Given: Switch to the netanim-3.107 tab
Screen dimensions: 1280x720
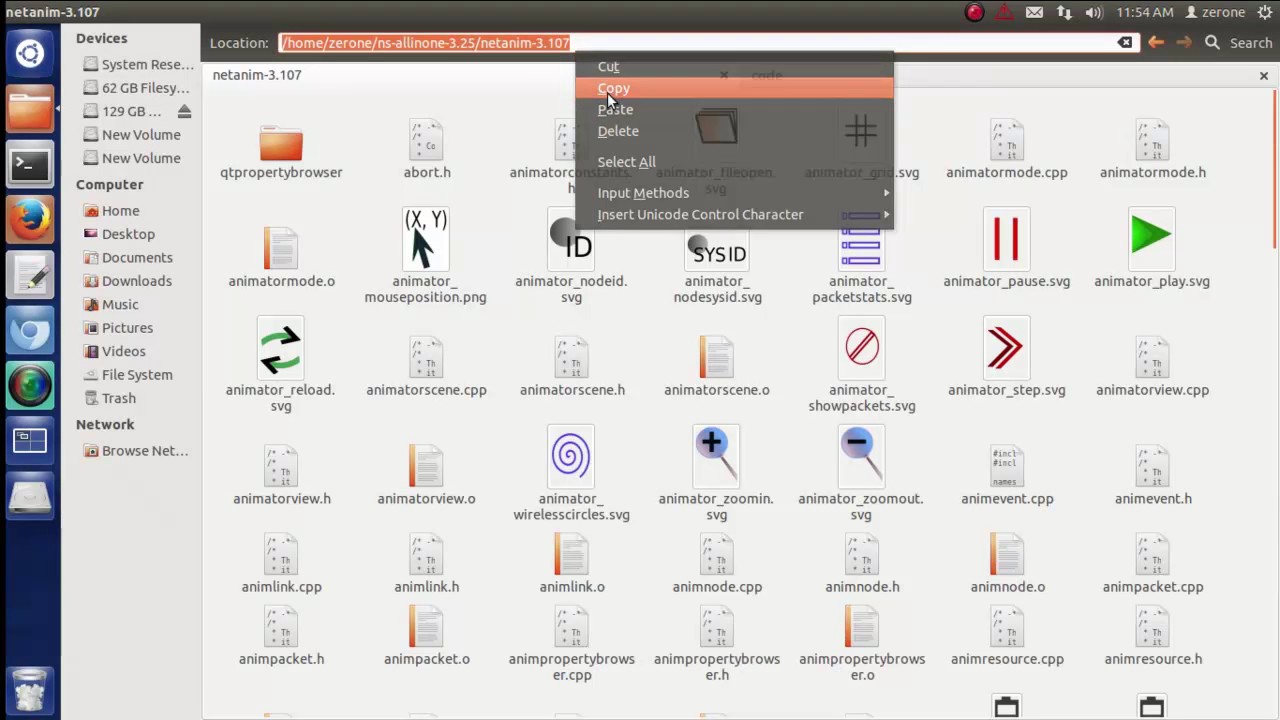Looking at the screenshot, I should tap(257, 75).
